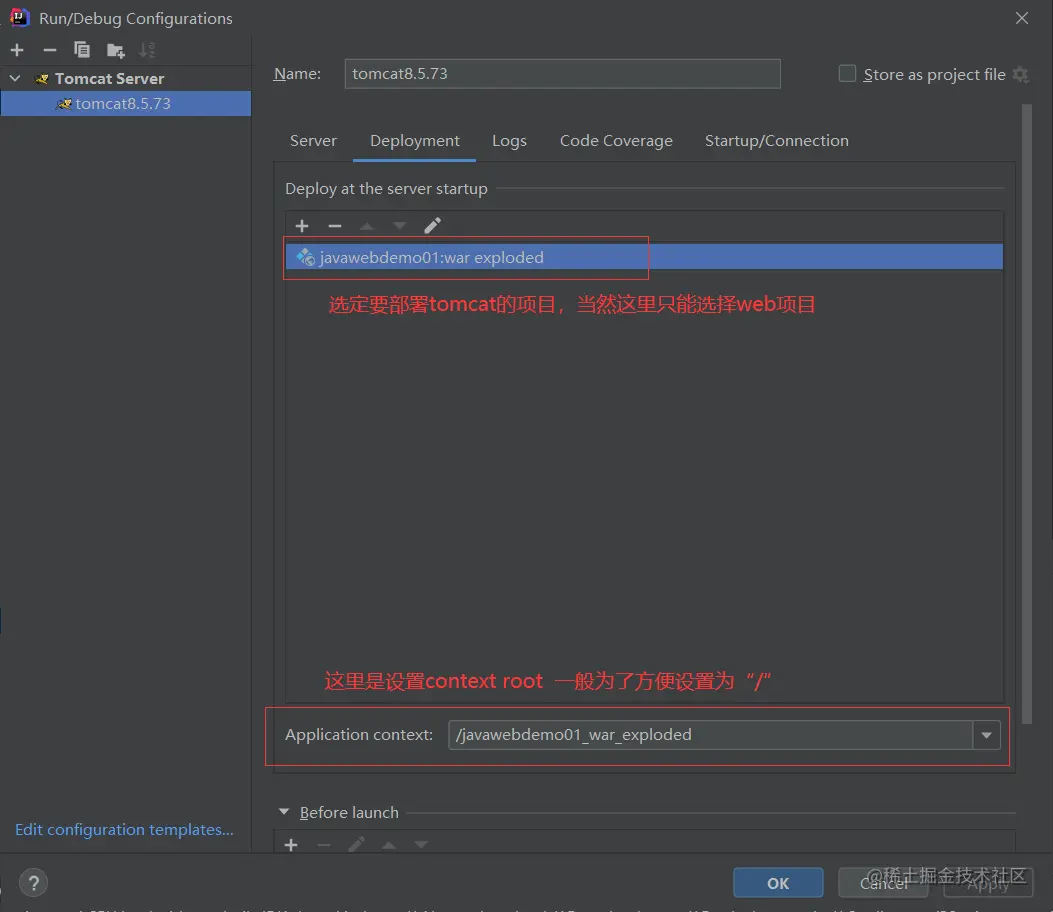Remove configuration using minus icon in sidebar toolbar

[50, 50]
